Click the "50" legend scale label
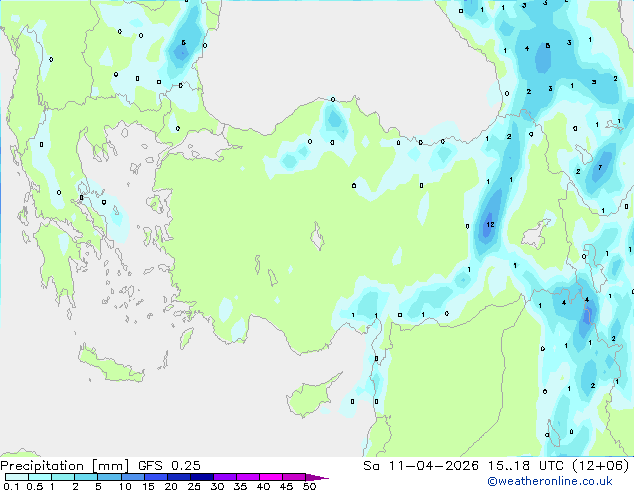This screenshot has width=634, height=490. [309, 486]
